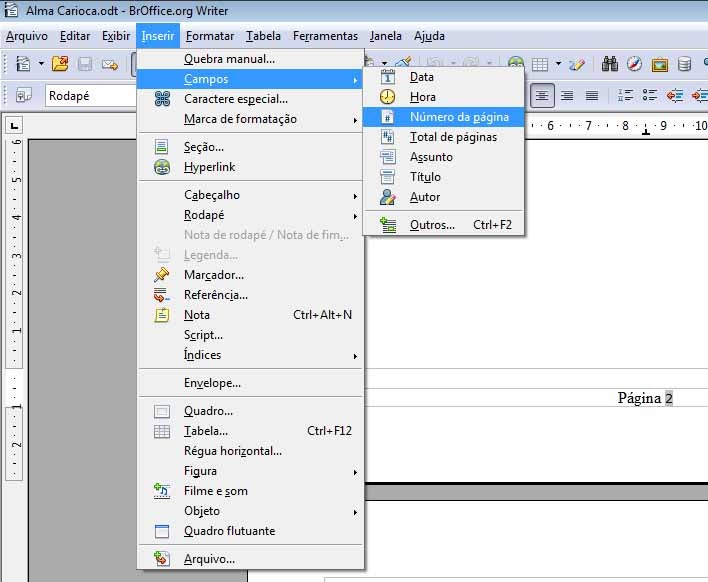Open the Formatar menu
Viewport: 708px width, 582px height.
point(210,36)
